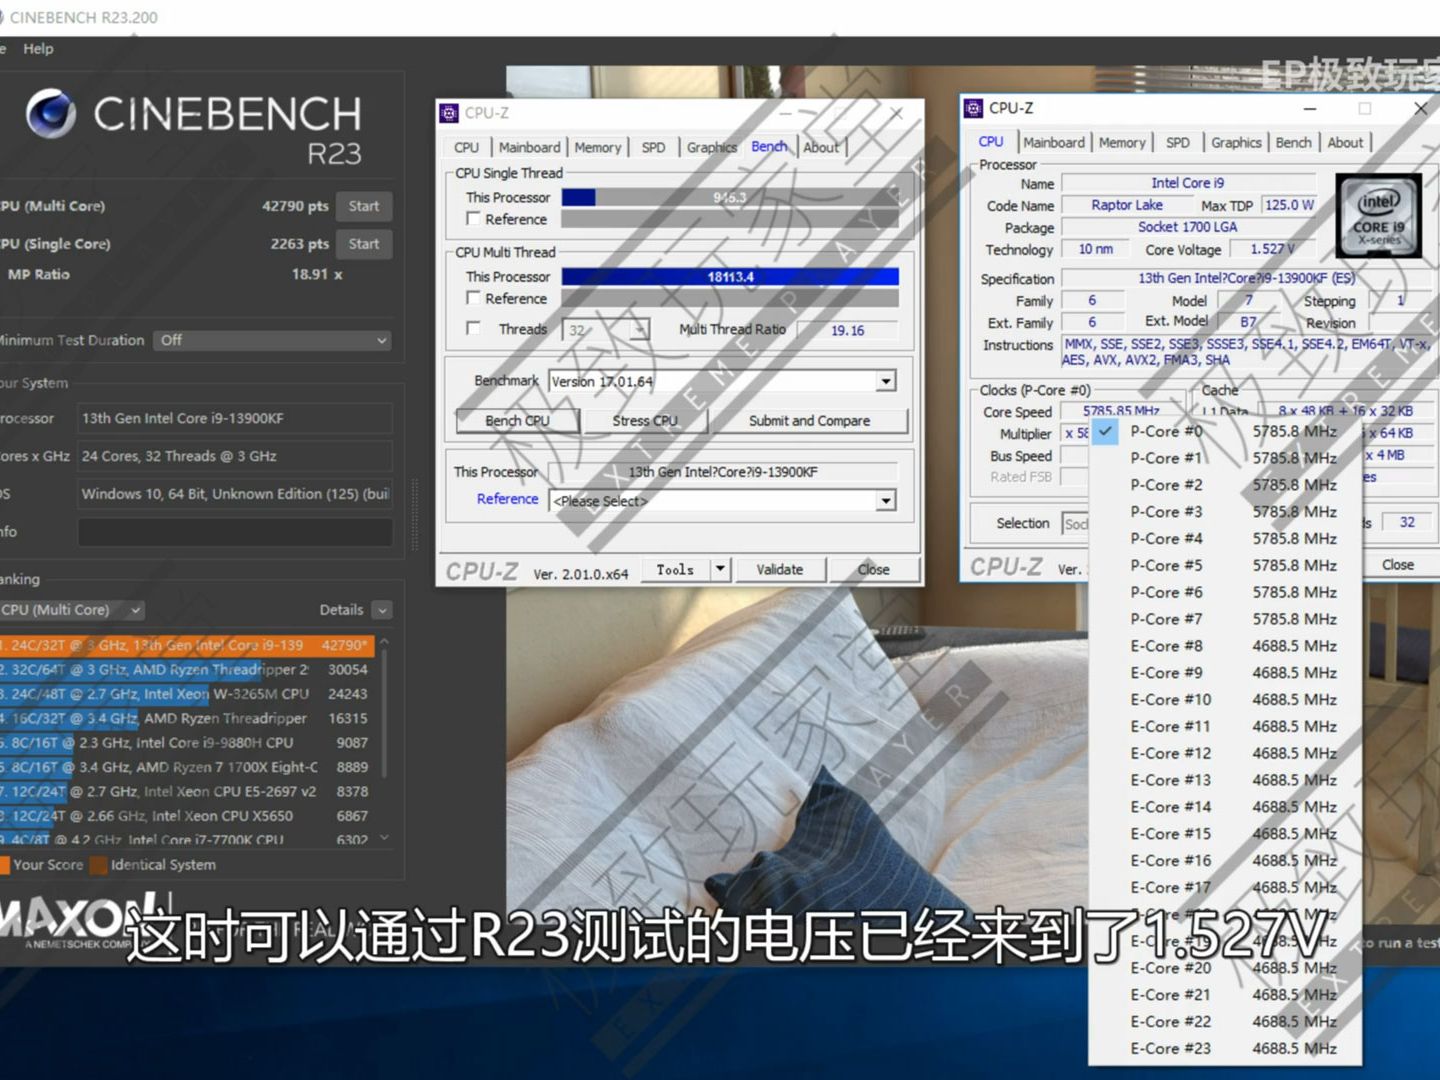Click the checkmark next to P-Core #0

1105,431
